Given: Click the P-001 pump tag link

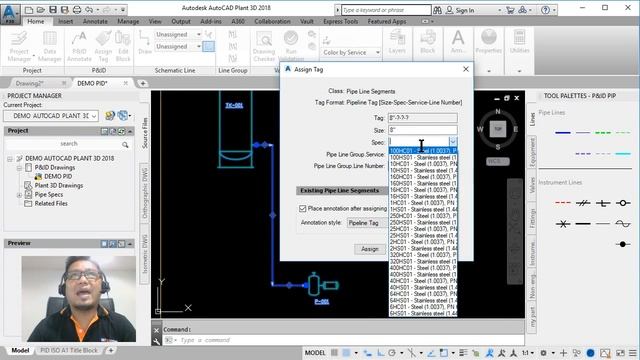Looking at the screenshot, I should click(322, 302).
